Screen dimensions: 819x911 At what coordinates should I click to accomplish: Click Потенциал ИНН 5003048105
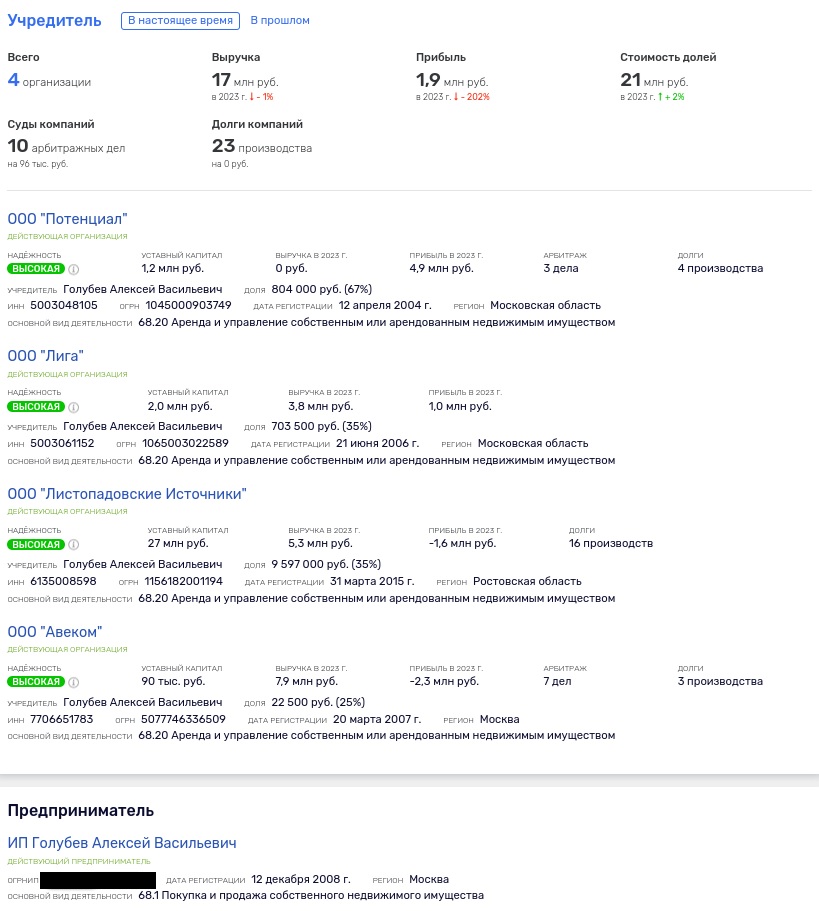coord(64,306)
